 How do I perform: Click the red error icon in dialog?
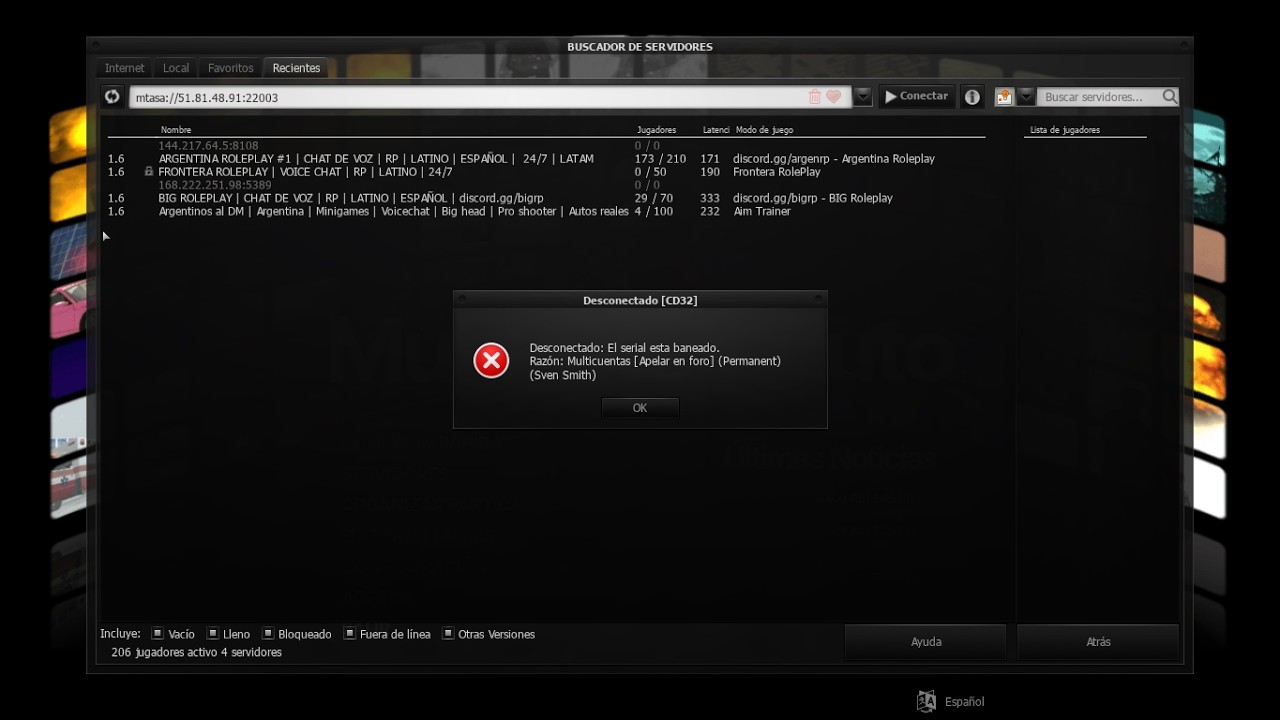click(x=491, y=361)
